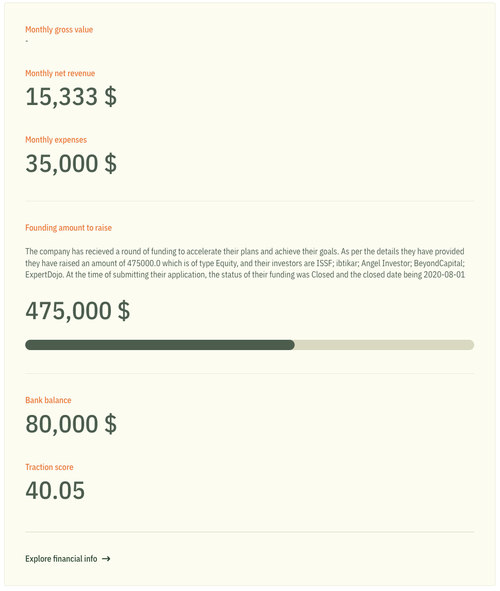Viewport: 500px width, 591px height.
Task: Select the Monthly gross value label
Action: 59,29
